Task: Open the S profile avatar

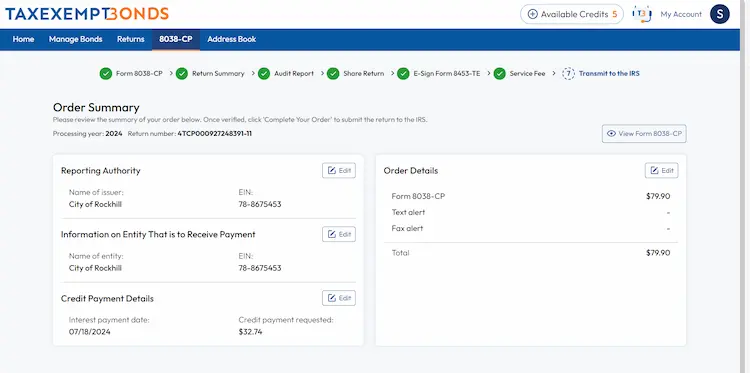Action: [x=719, y=14]
